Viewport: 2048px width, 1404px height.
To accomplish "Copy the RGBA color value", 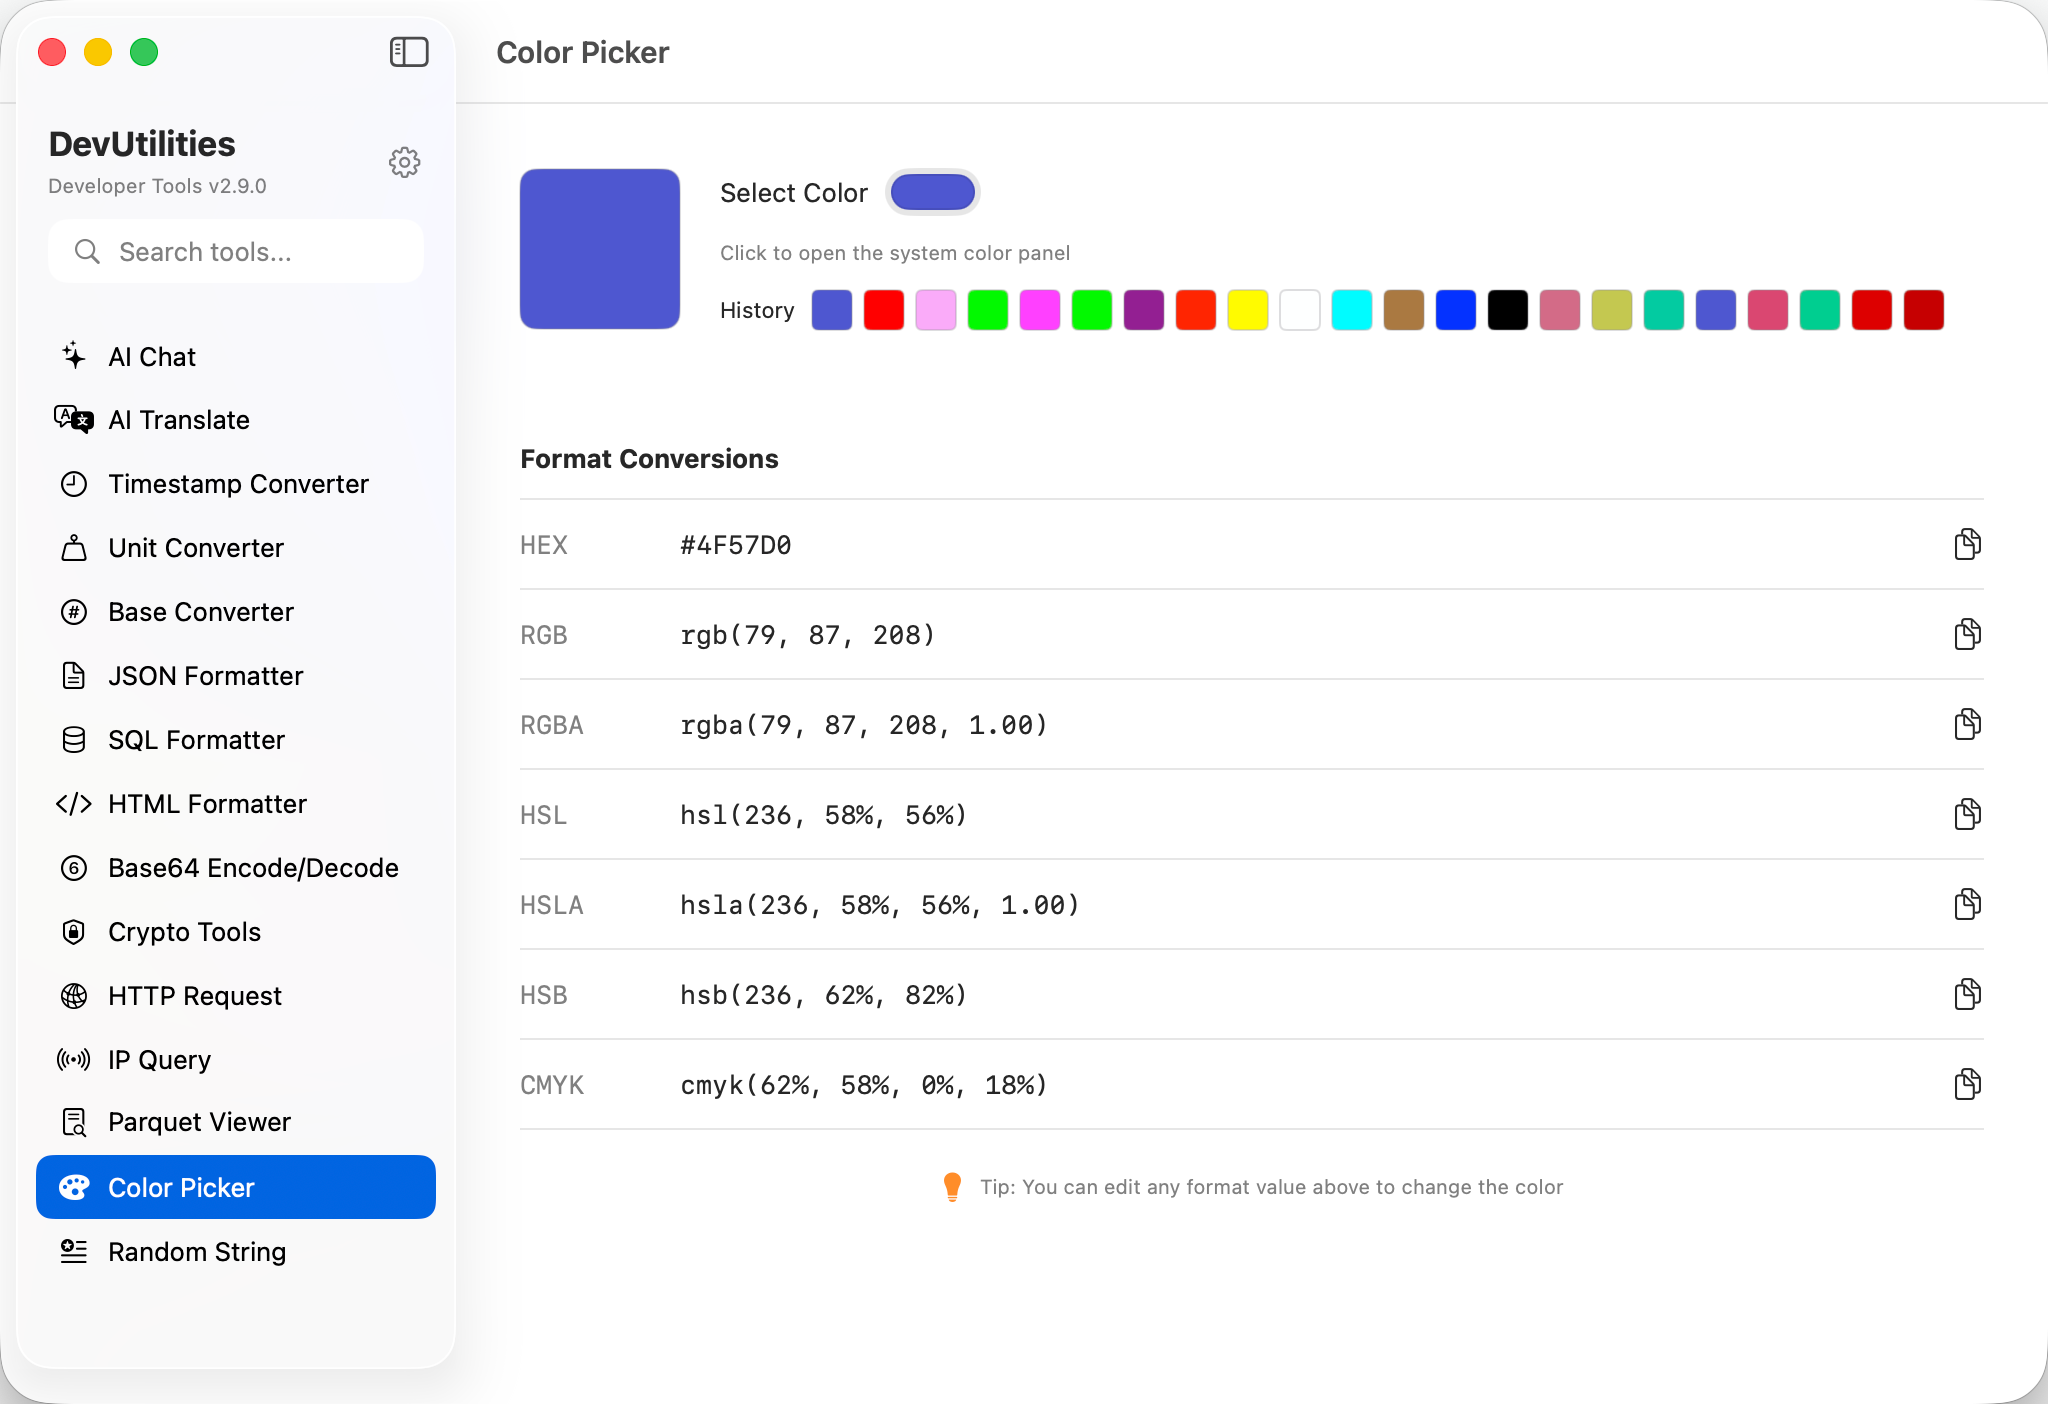I will 1967,724.
